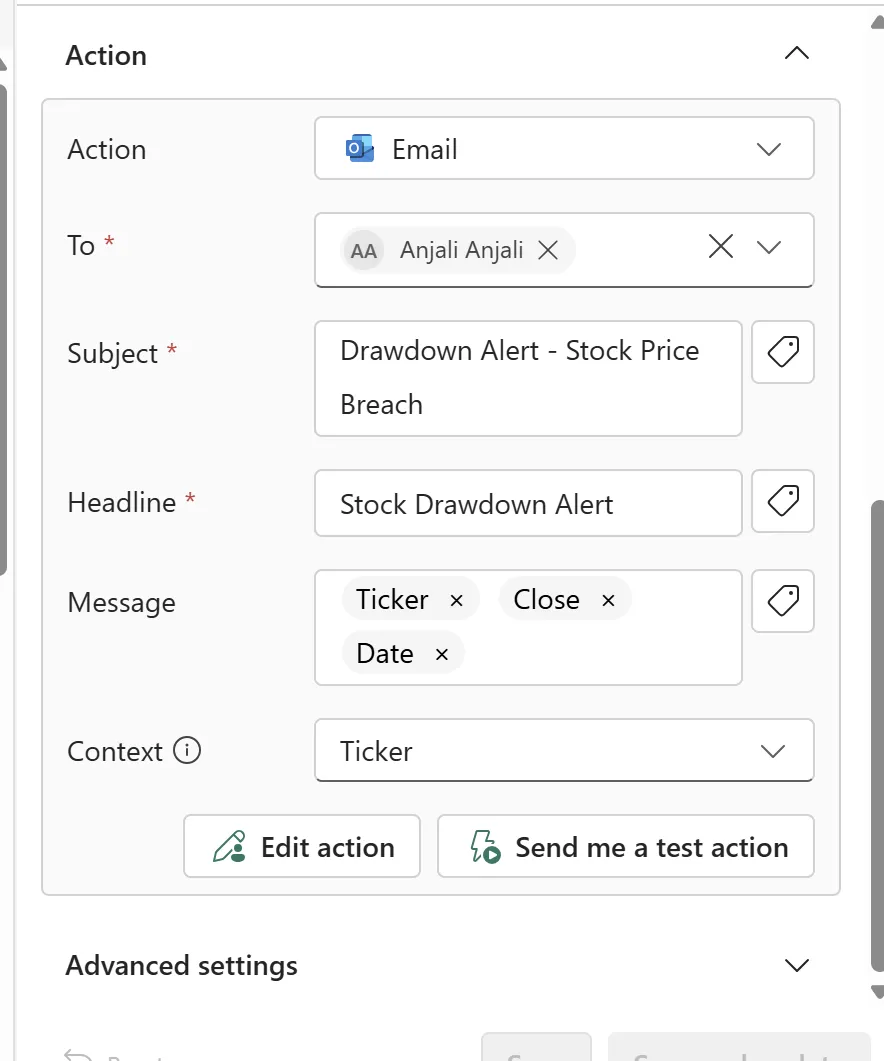Open tag picker beside Headline

point(783,501)
